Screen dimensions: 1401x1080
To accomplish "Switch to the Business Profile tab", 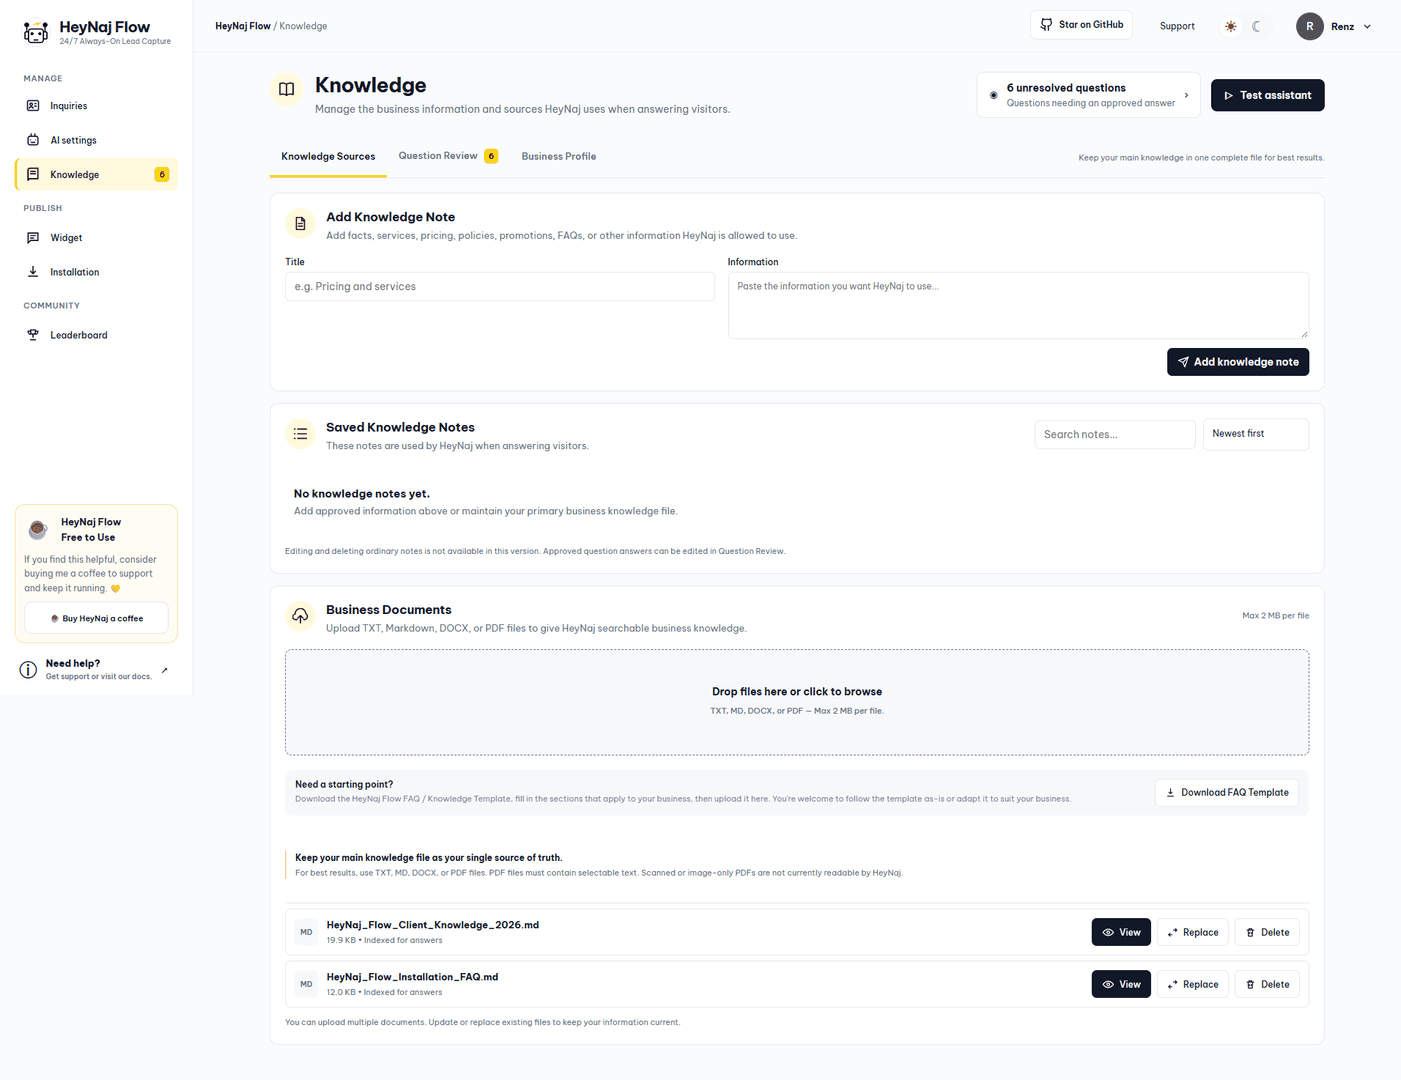I will click(559, 157).
